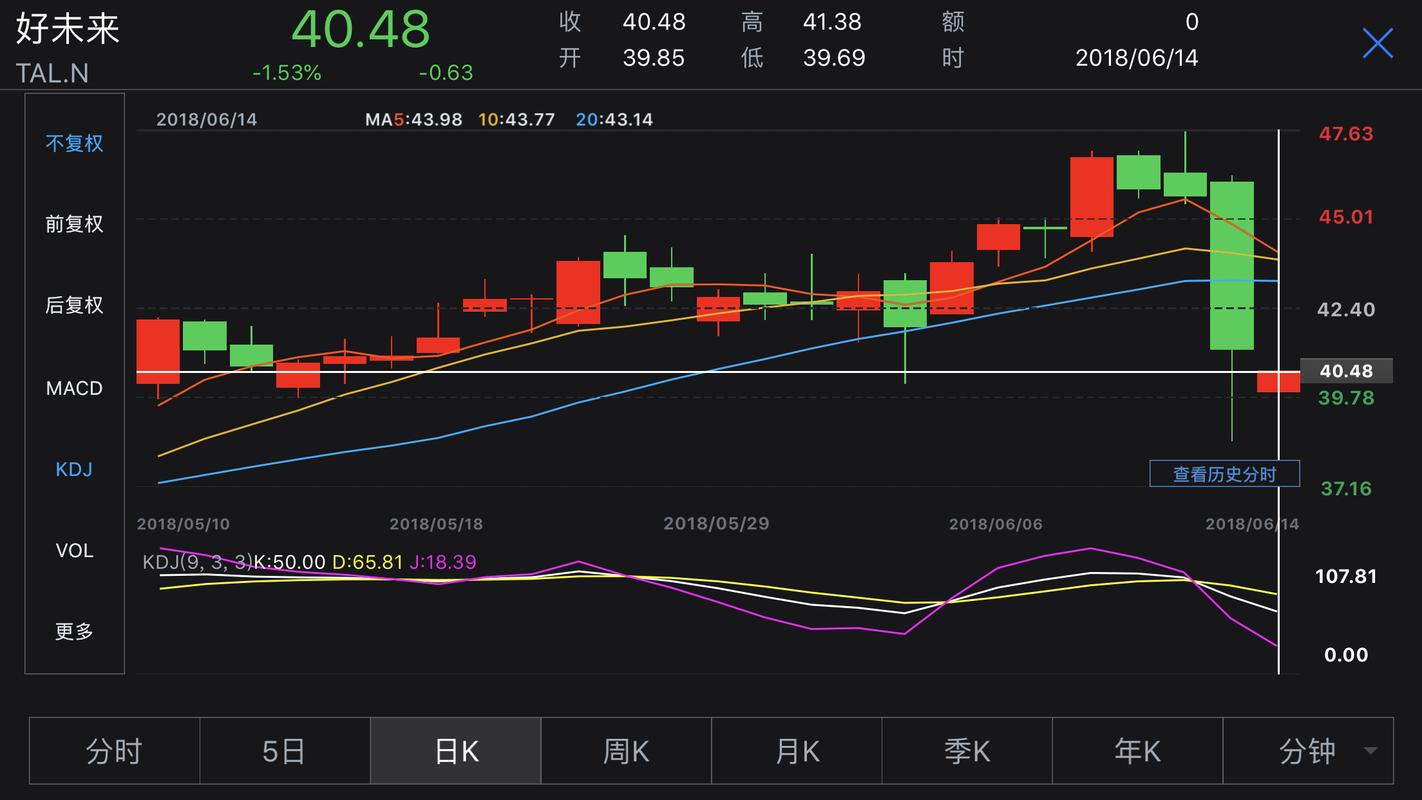This screenshot has width=1422, height=800.
Task: Select the MACD indicator in the sidebar
Action: (x=73, y=388)
